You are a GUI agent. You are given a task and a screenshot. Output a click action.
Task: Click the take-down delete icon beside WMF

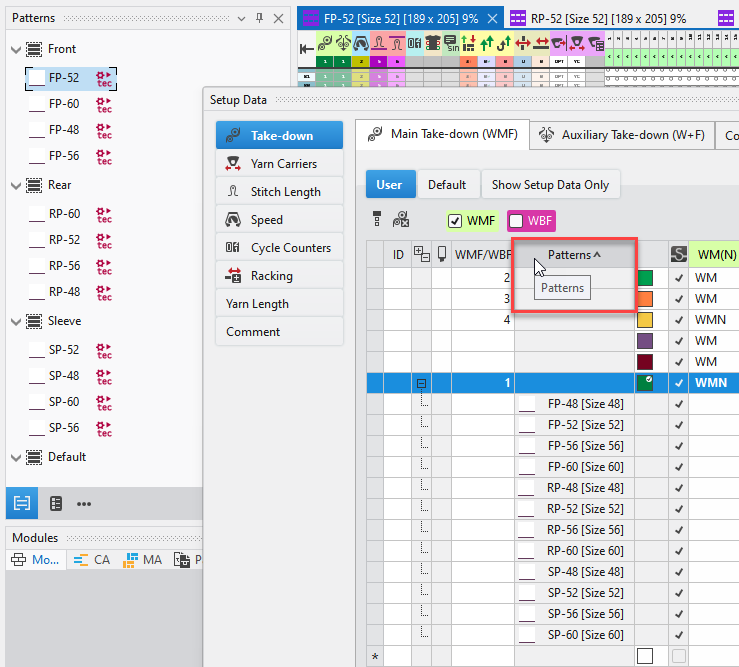point(400,220)
